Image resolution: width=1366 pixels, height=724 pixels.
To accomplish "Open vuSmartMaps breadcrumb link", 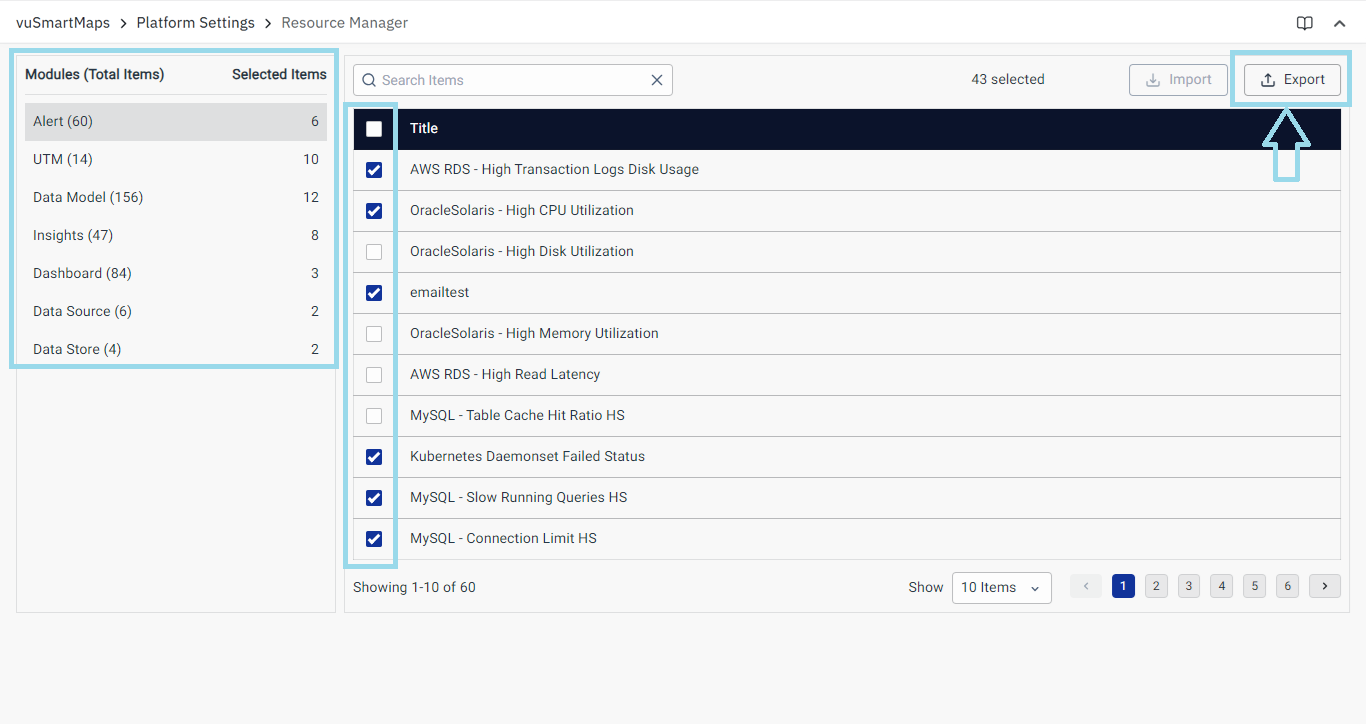I will tap(63, 22).
